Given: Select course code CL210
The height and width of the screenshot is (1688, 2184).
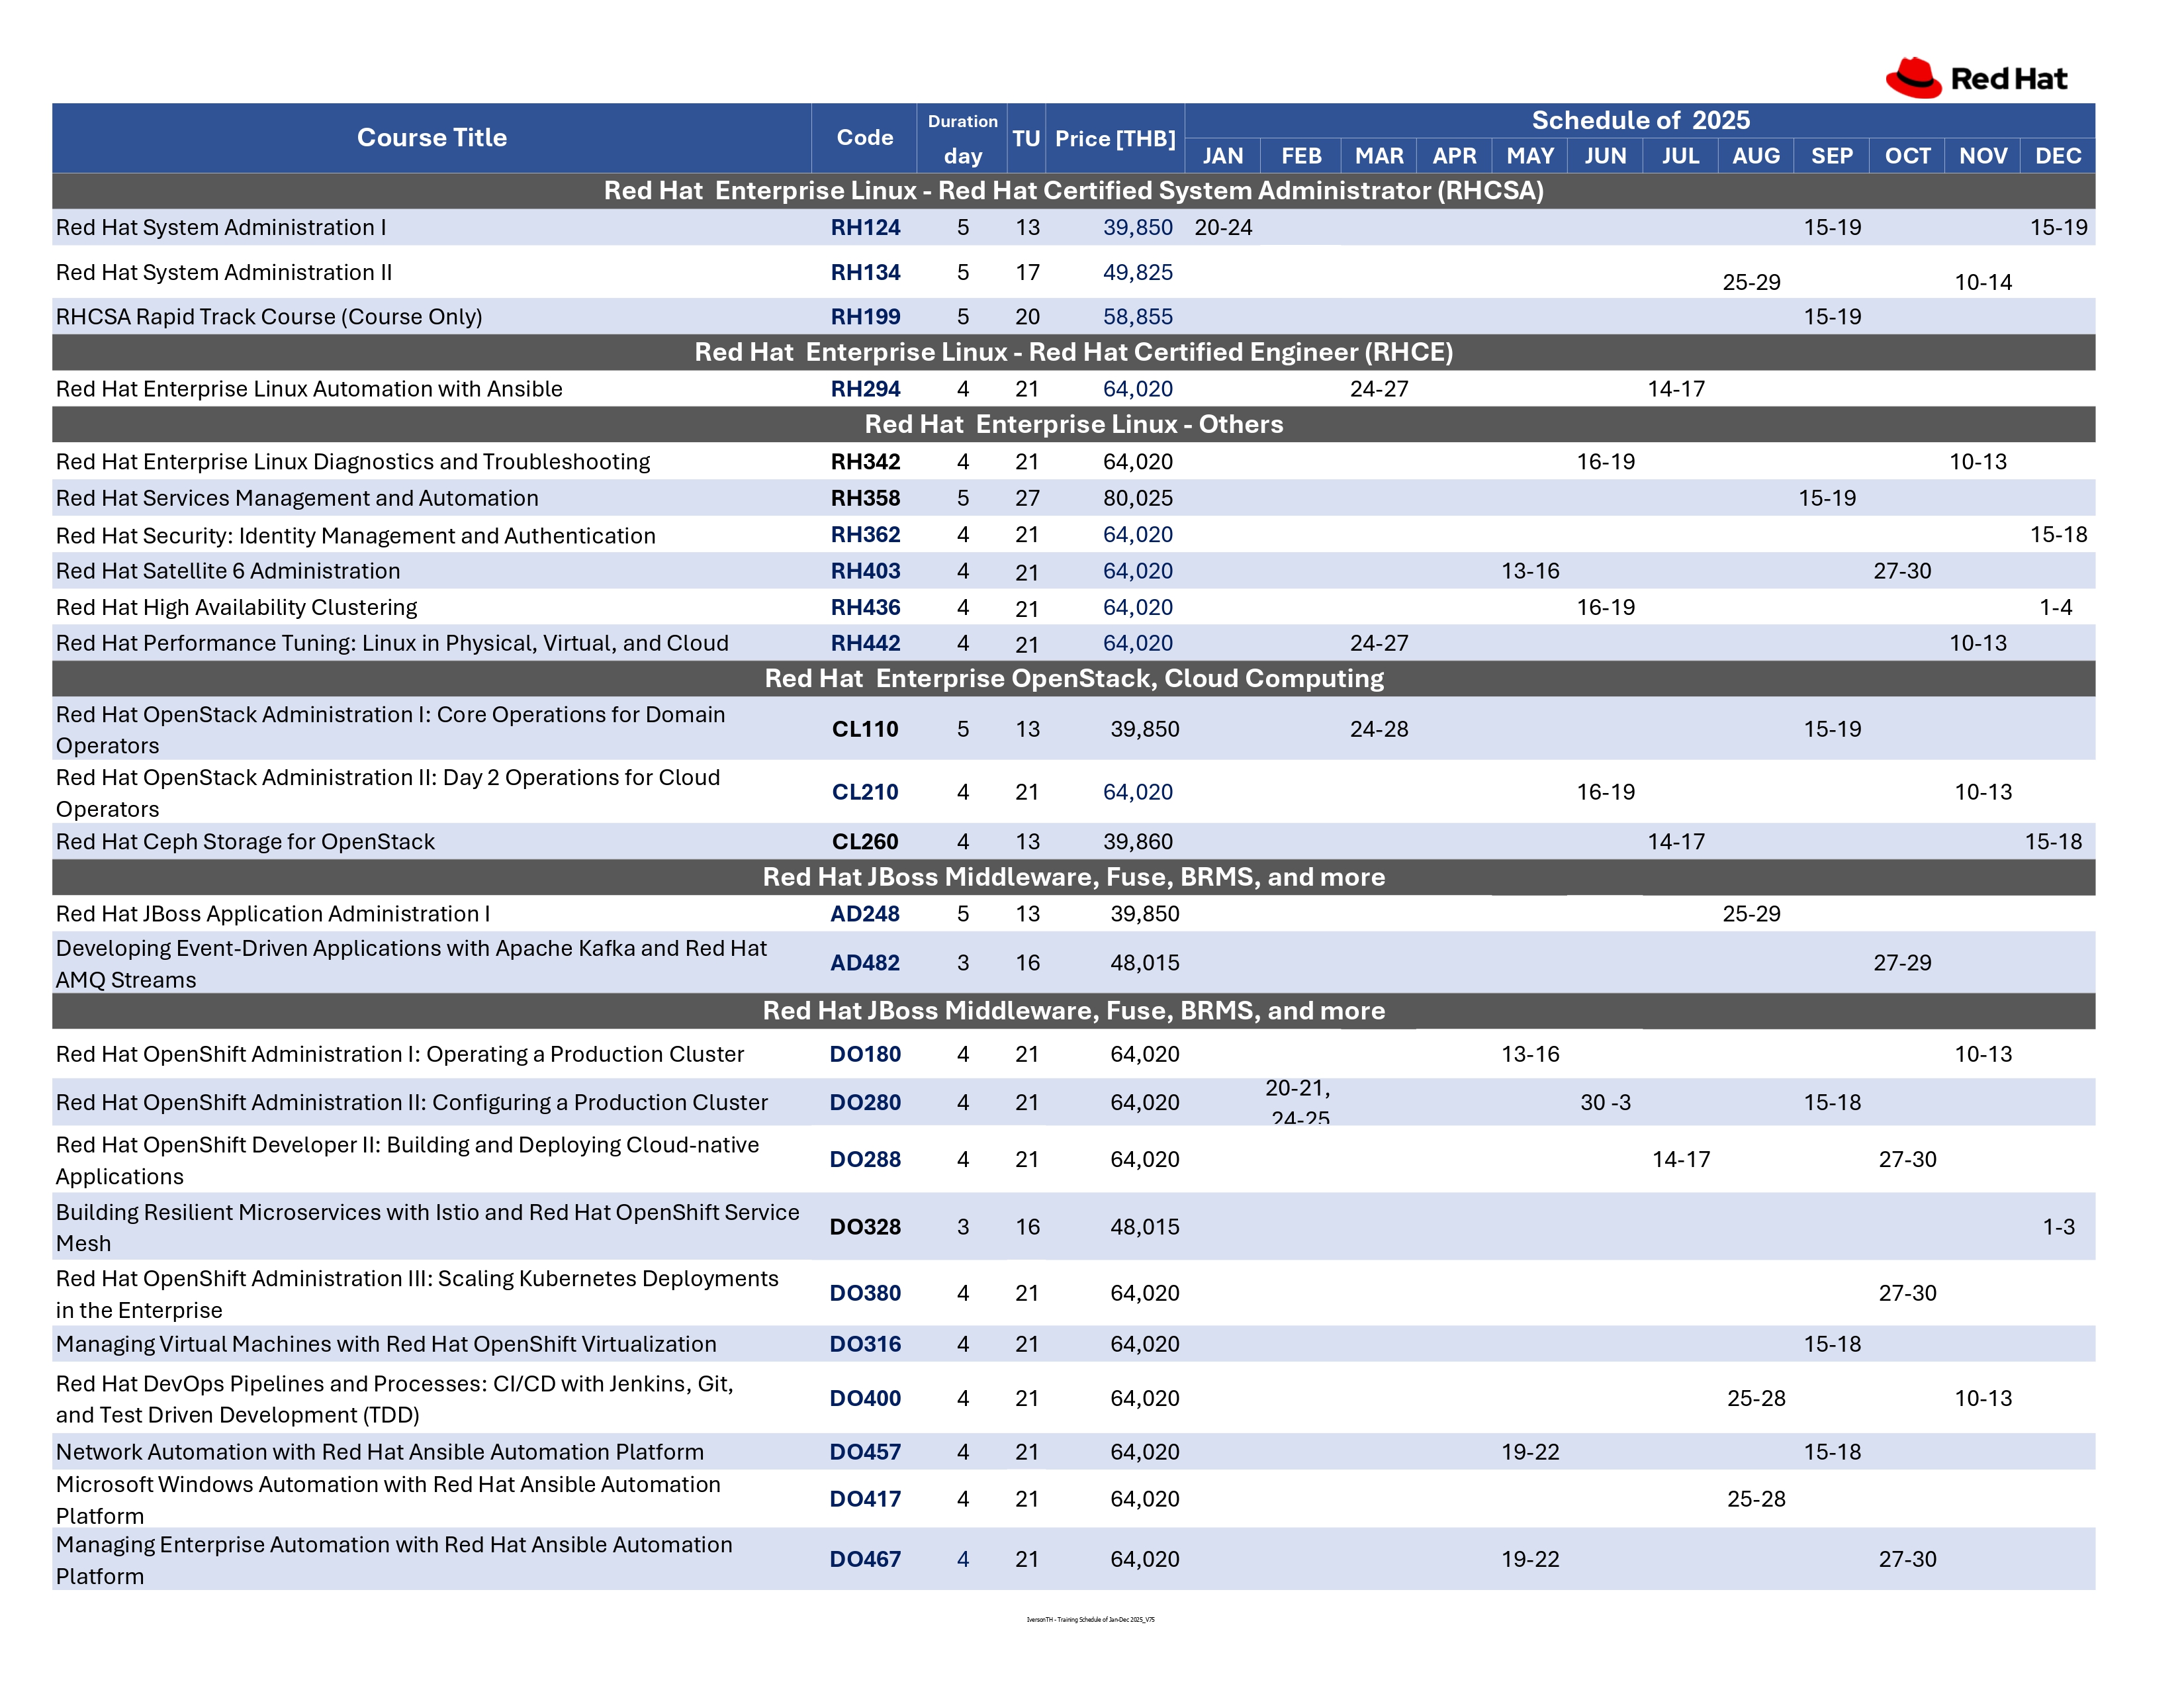Looking at the screenshot, I should [x=865, y=792].
